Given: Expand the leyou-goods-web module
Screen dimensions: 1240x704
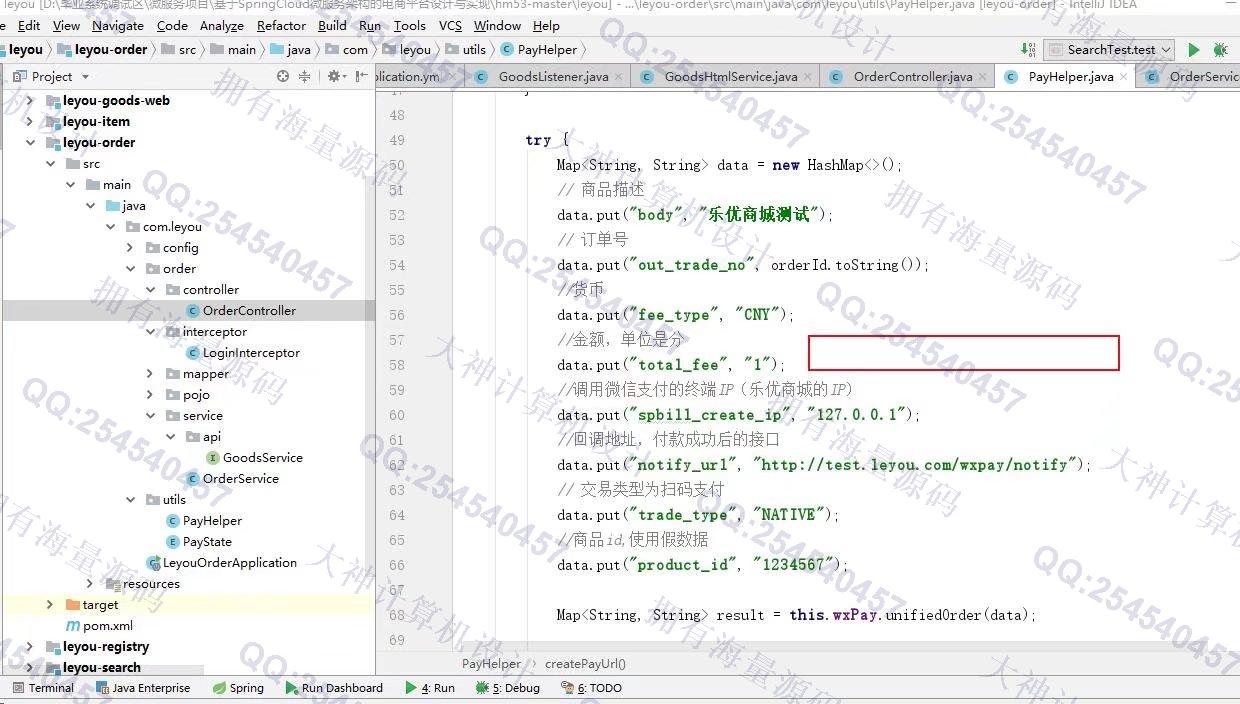Looking at the screenshot, I should 30,100.
